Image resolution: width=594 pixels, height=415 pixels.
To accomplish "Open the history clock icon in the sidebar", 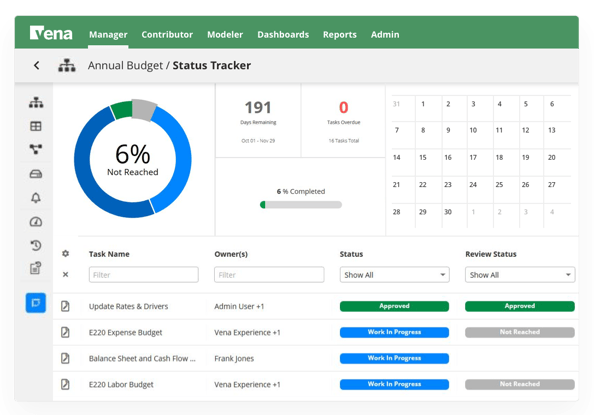I will [36, 245].
